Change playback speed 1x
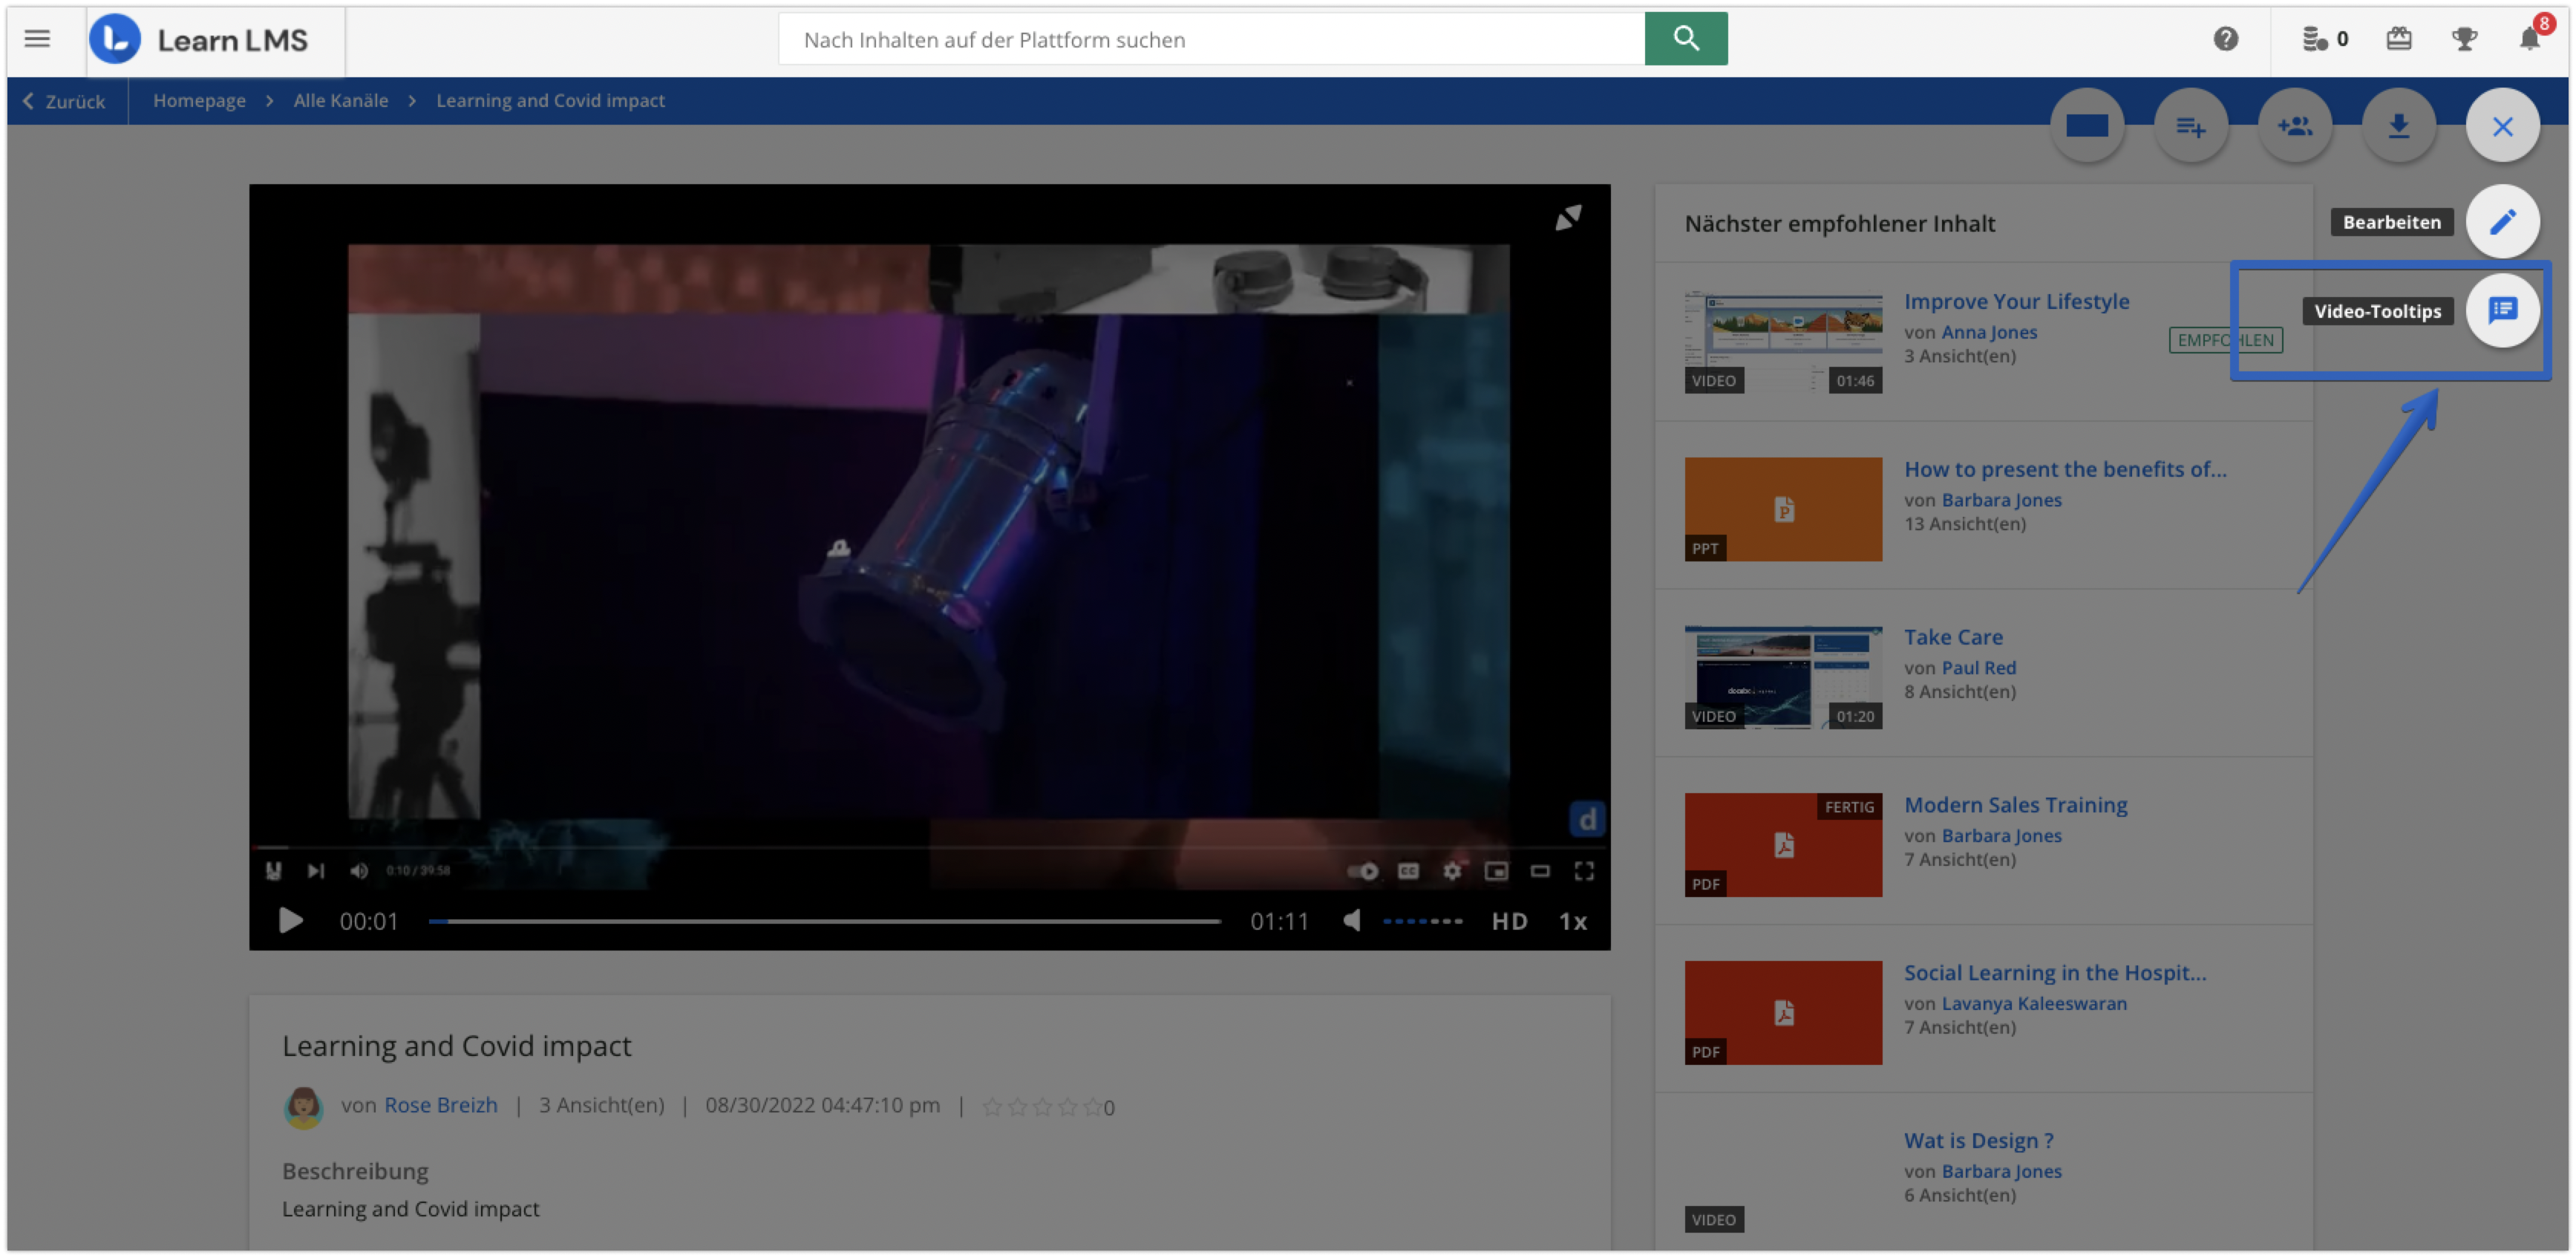Screen dimensions: 2576x1258 [x=1573, y=921]
